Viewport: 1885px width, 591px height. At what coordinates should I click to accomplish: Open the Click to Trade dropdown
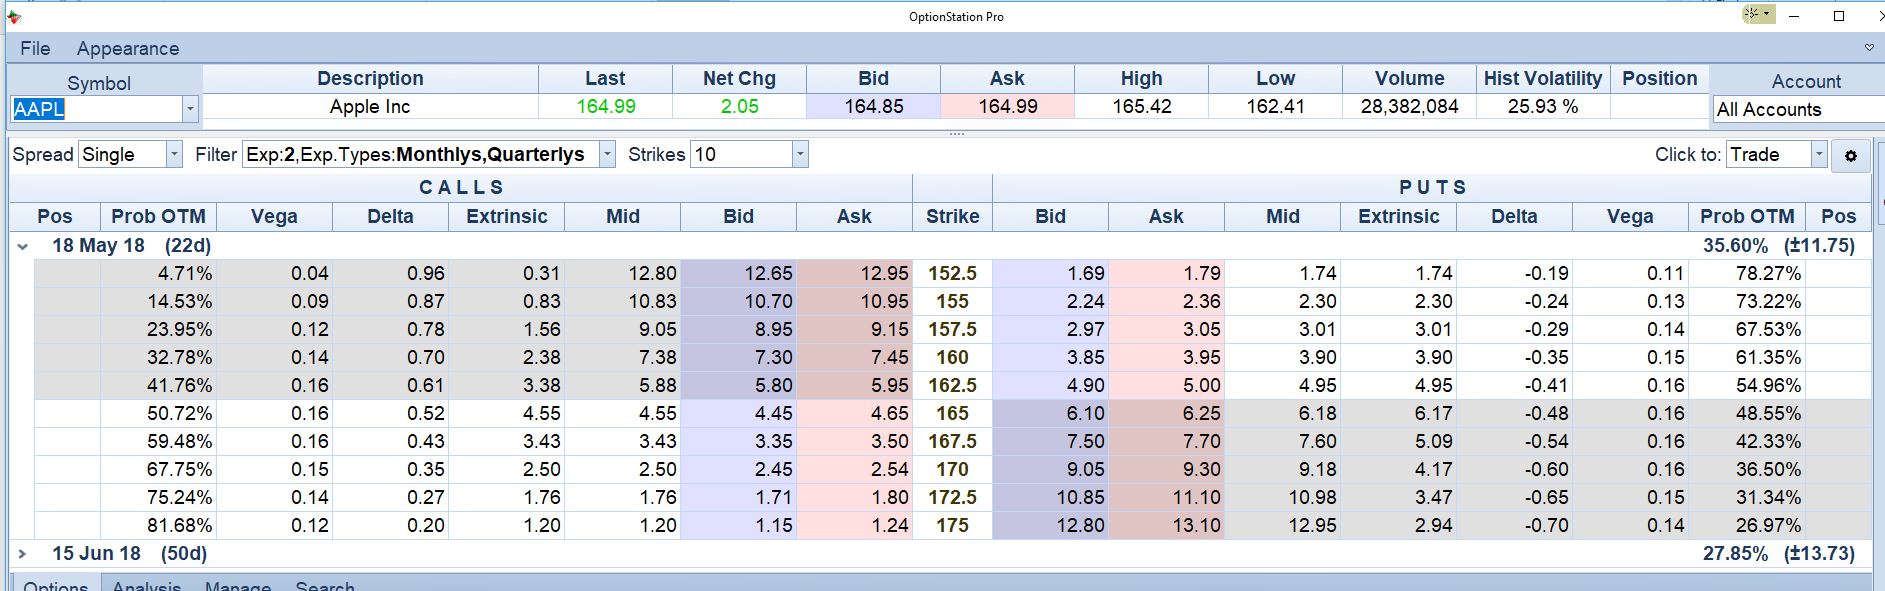click(1819, 155)
